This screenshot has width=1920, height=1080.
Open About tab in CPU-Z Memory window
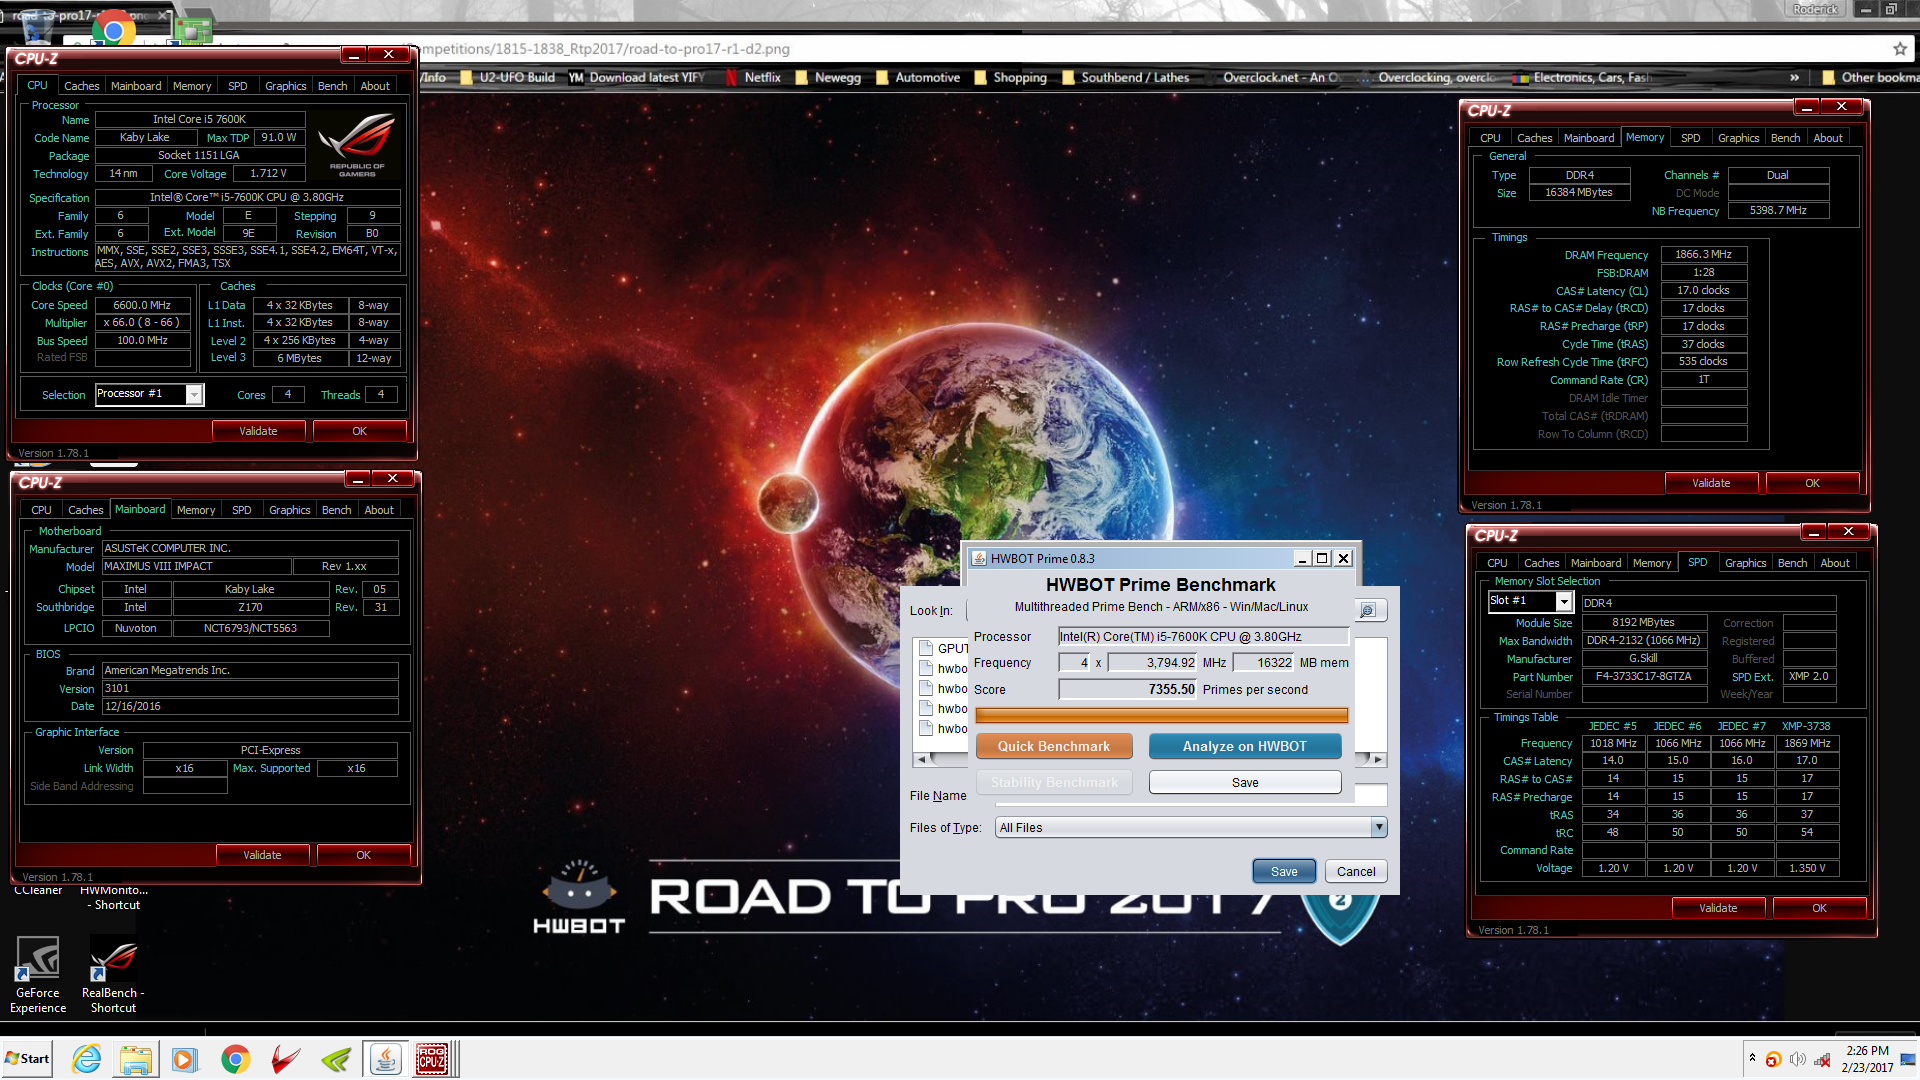1828,138
